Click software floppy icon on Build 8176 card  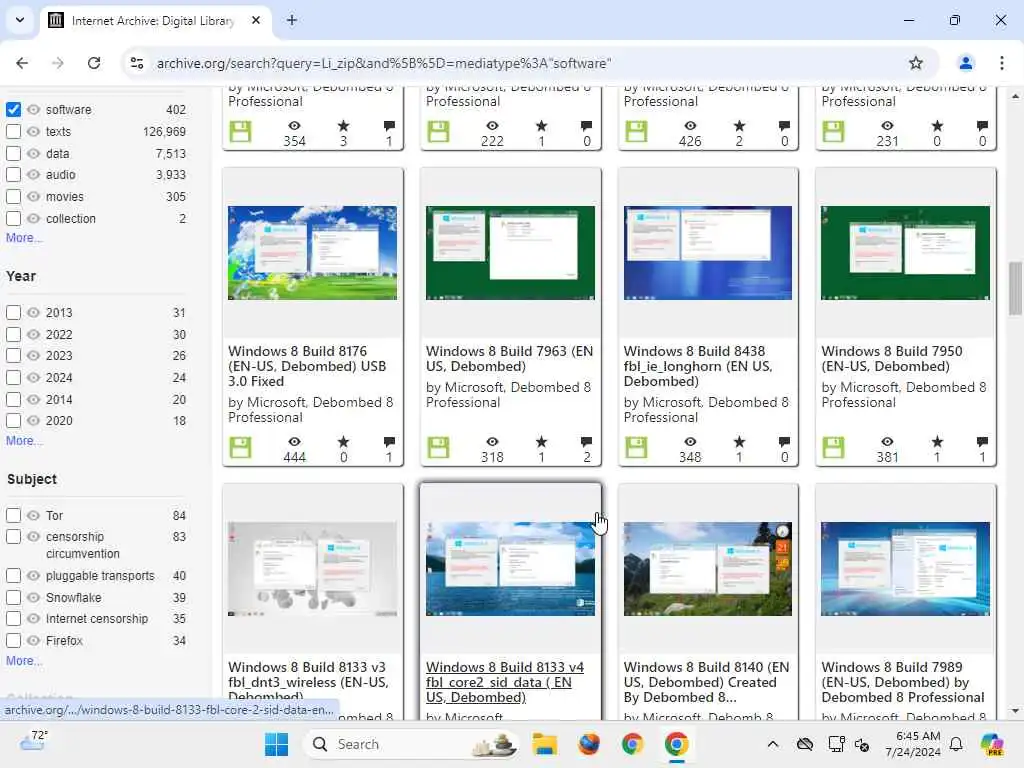click(240, 447)
